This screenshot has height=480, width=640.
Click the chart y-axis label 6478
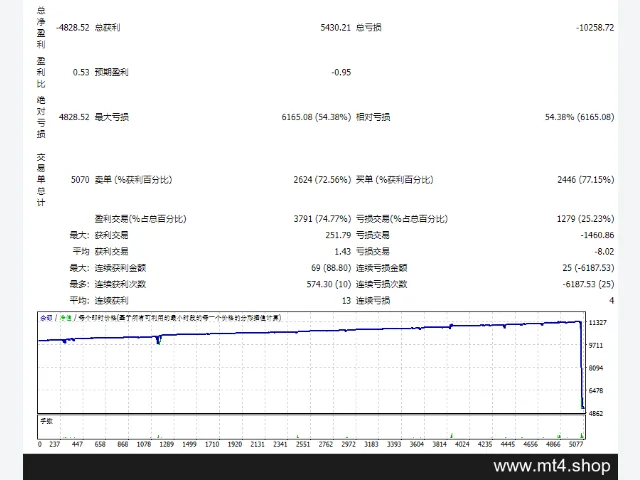click(596, 391)
